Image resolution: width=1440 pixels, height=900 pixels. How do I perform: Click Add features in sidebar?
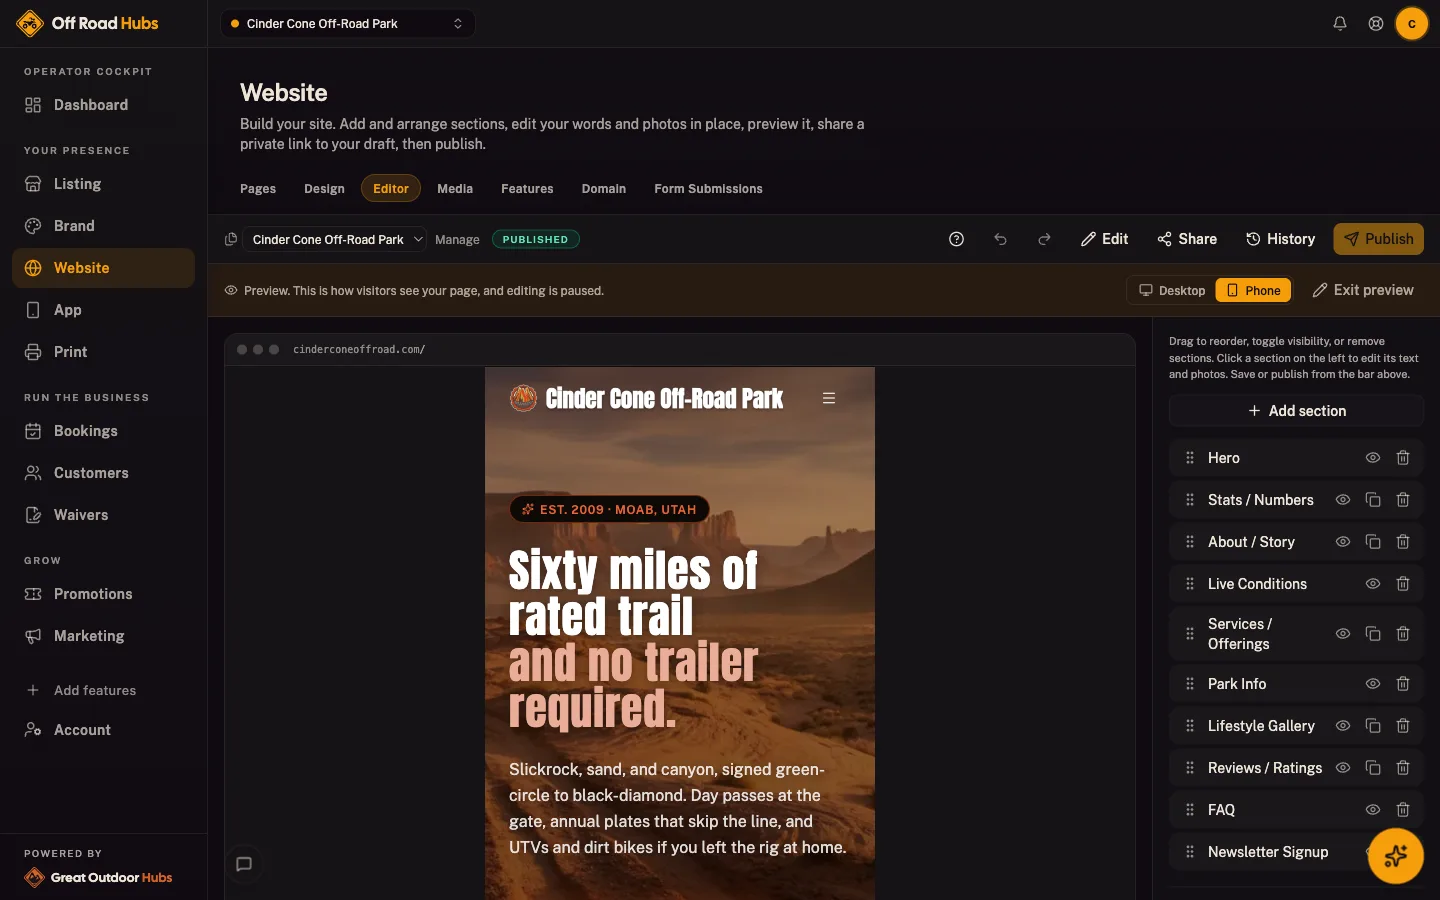click(x=103, y=690)
